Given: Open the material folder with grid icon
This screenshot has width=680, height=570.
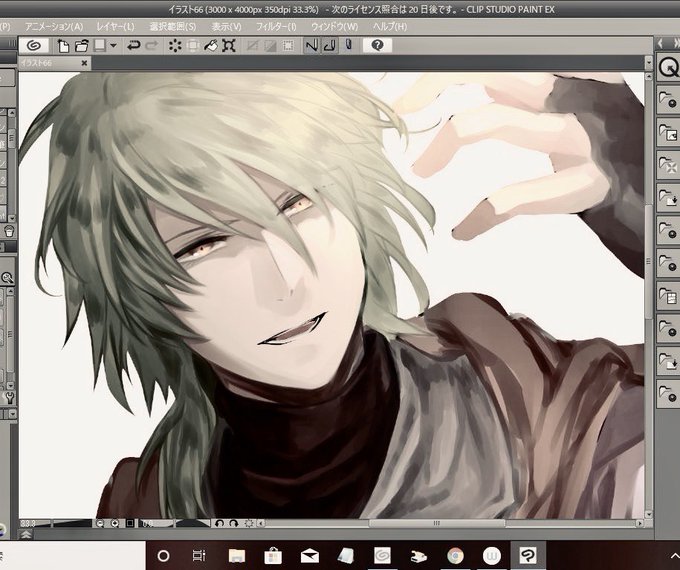Looking at the screenshot, I should (x=669, y=295).
